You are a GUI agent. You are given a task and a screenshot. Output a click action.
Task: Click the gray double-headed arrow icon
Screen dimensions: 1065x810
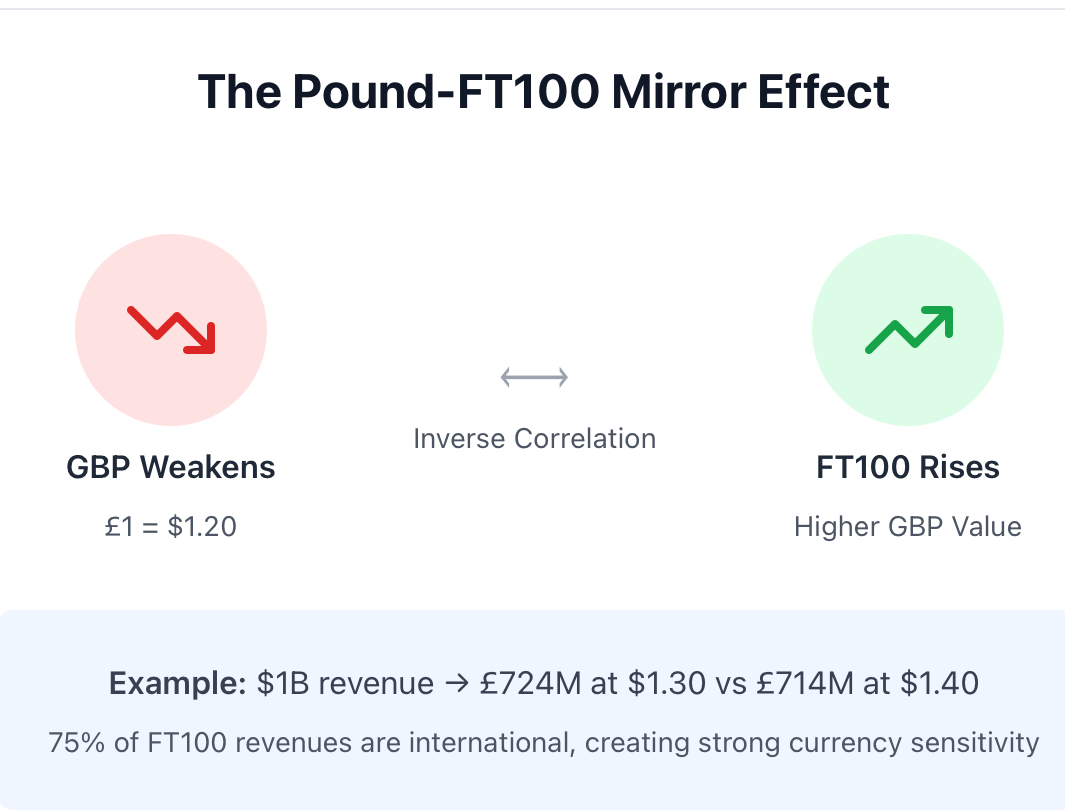pos(535,377)
